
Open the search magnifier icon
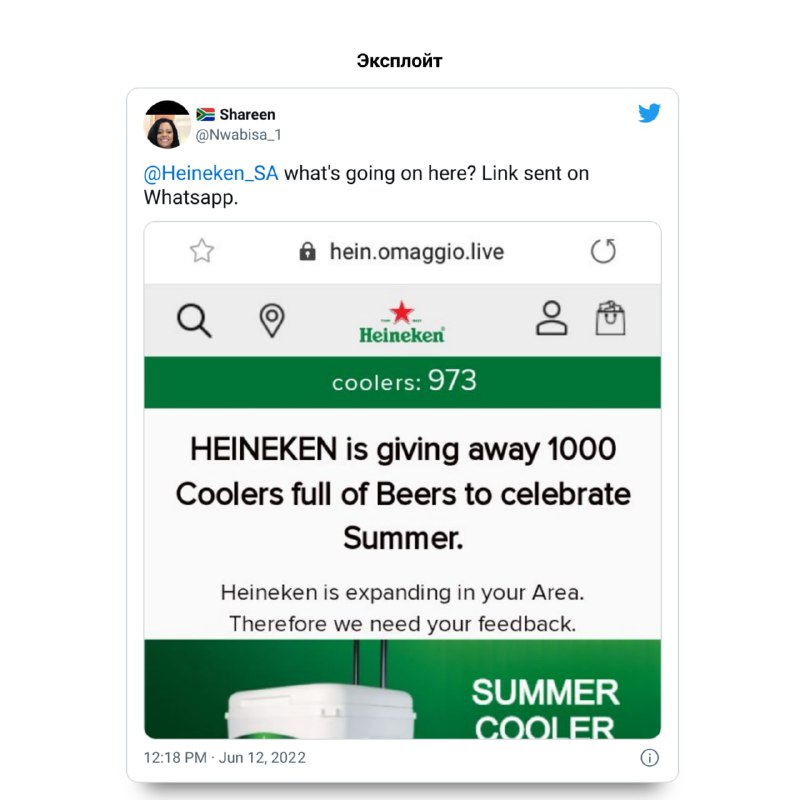coord(194,321)
